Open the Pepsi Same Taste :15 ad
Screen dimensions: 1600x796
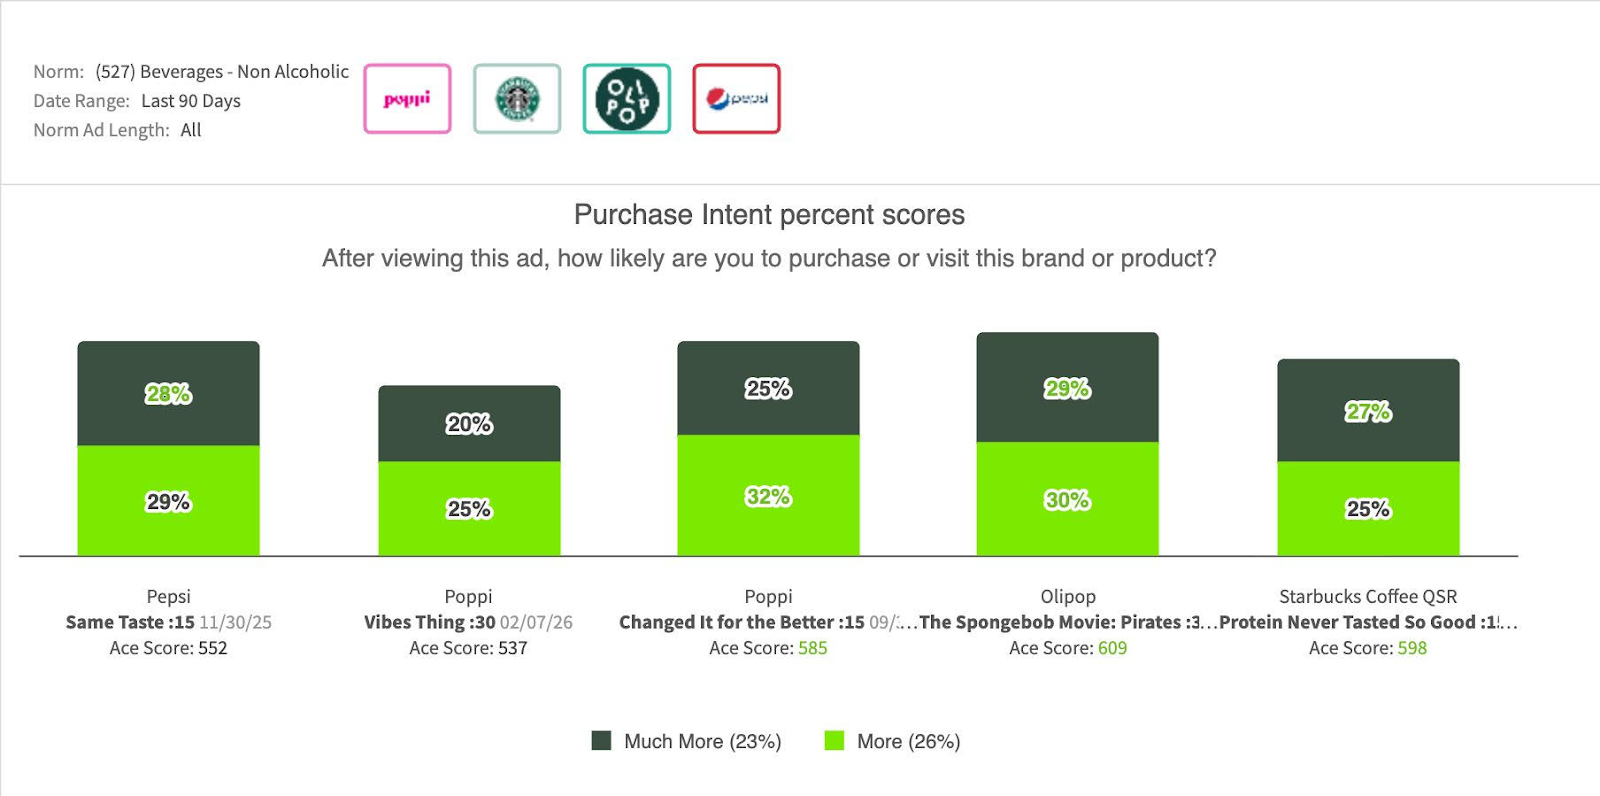[x=130, y=622]
